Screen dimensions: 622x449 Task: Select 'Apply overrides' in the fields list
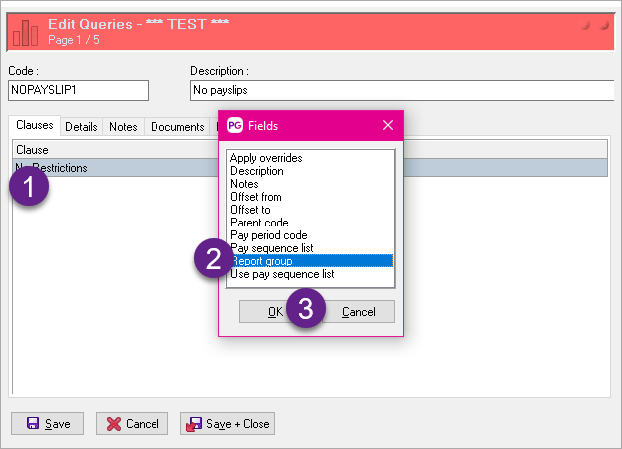[265, 158]
